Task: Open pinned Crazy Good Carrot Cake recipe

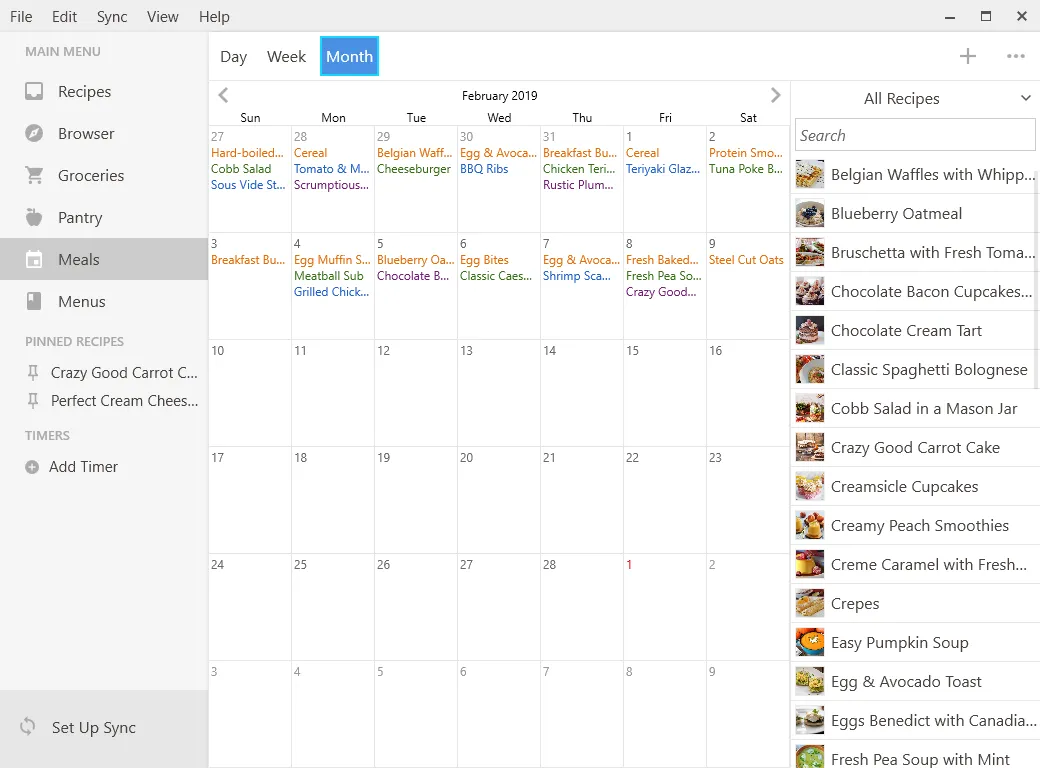Action: point(124,373)
